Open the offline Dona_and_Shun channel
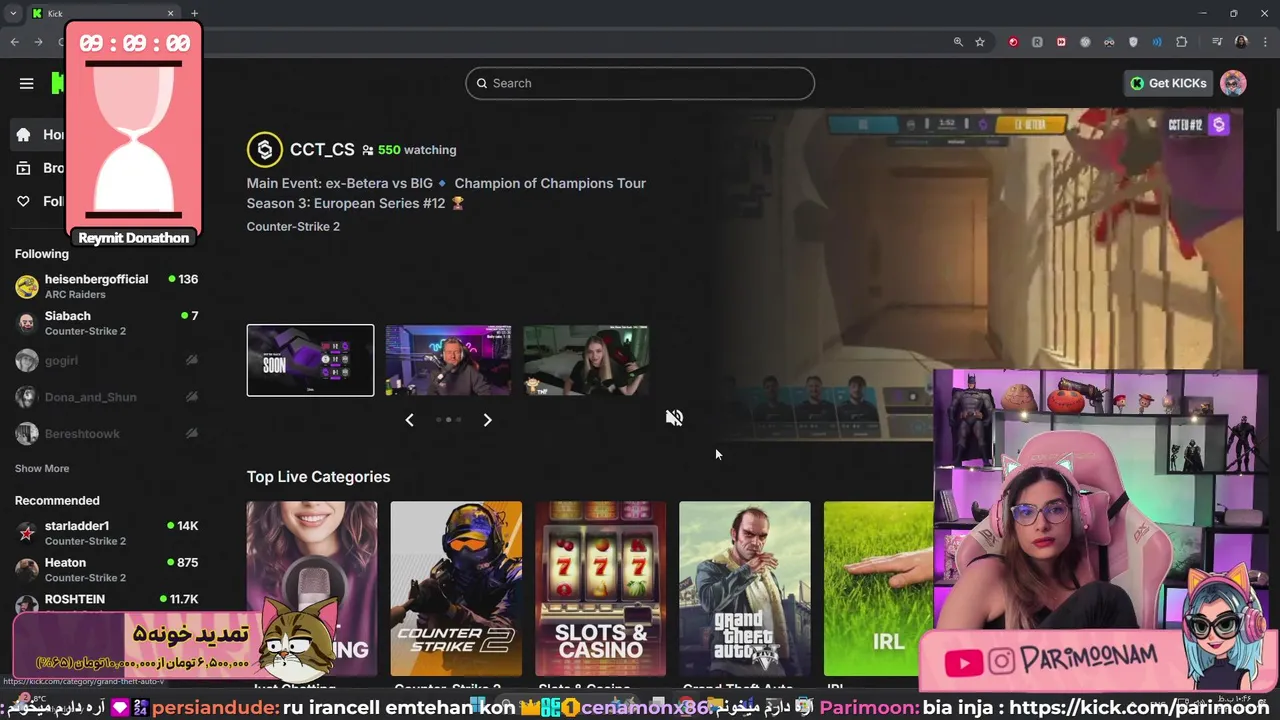Screen dimensions: 1280x720 coord(107,397)
